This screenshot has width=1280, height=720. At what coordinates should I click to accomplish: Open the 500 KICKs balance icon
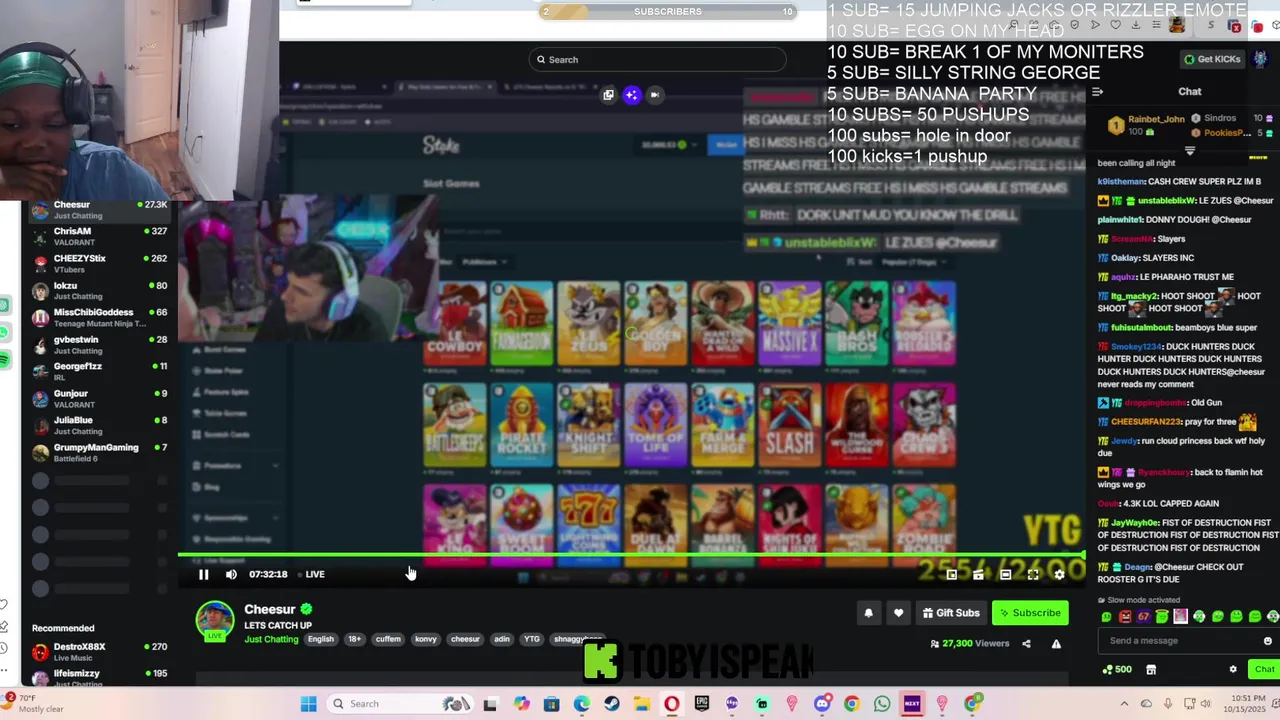[x=1115, y=670]
